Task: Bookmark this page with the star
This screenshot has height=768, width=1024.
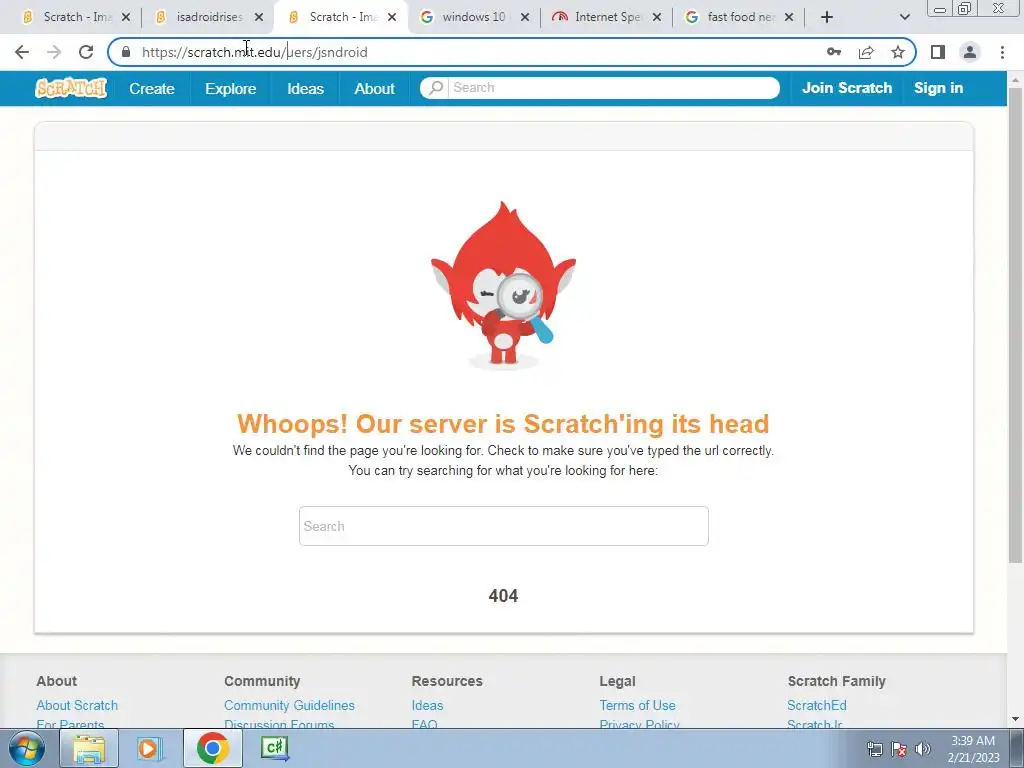Action: click(x=898, y=52)
